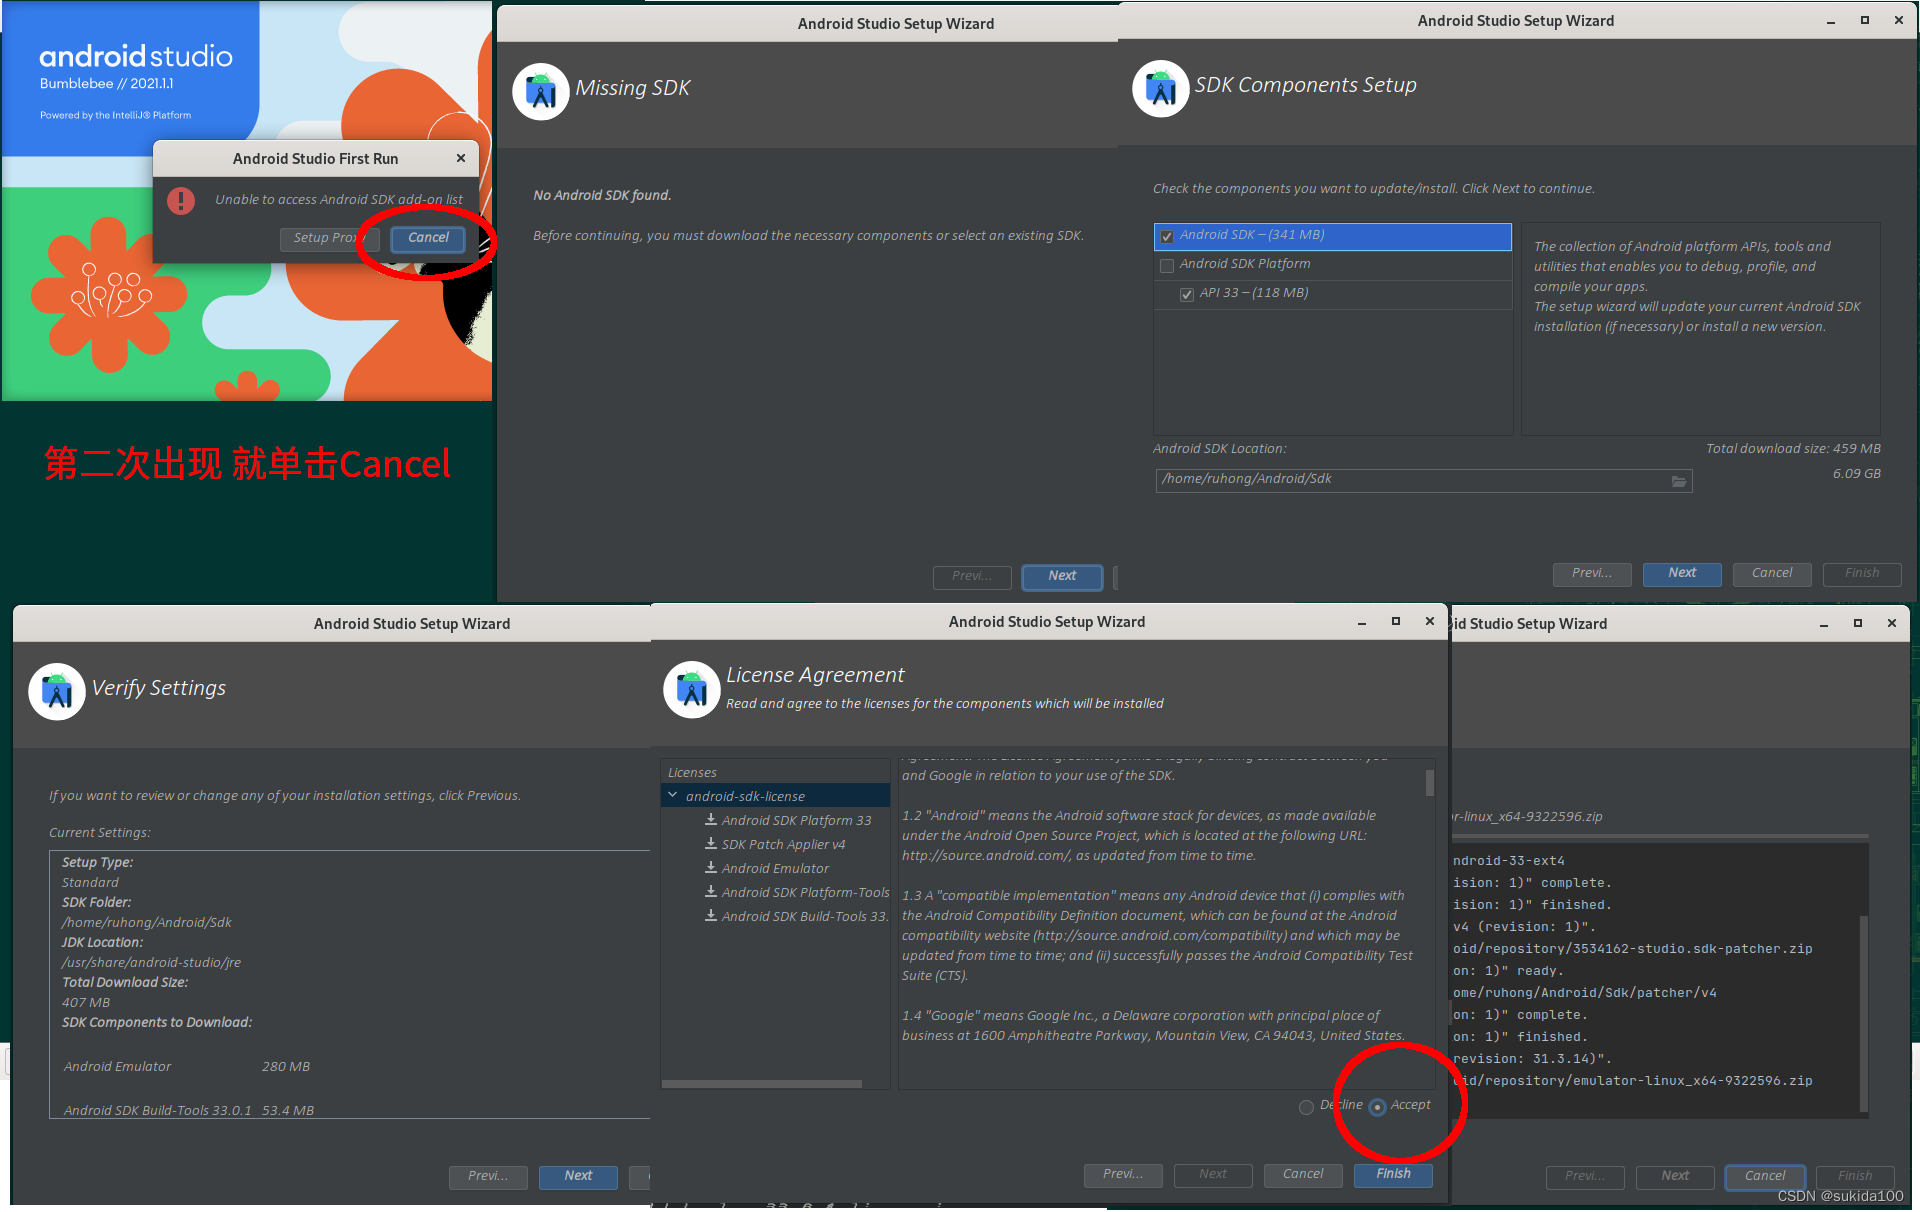
Task: Close the download progress wizard window
Action: [x=1892, y=624]
